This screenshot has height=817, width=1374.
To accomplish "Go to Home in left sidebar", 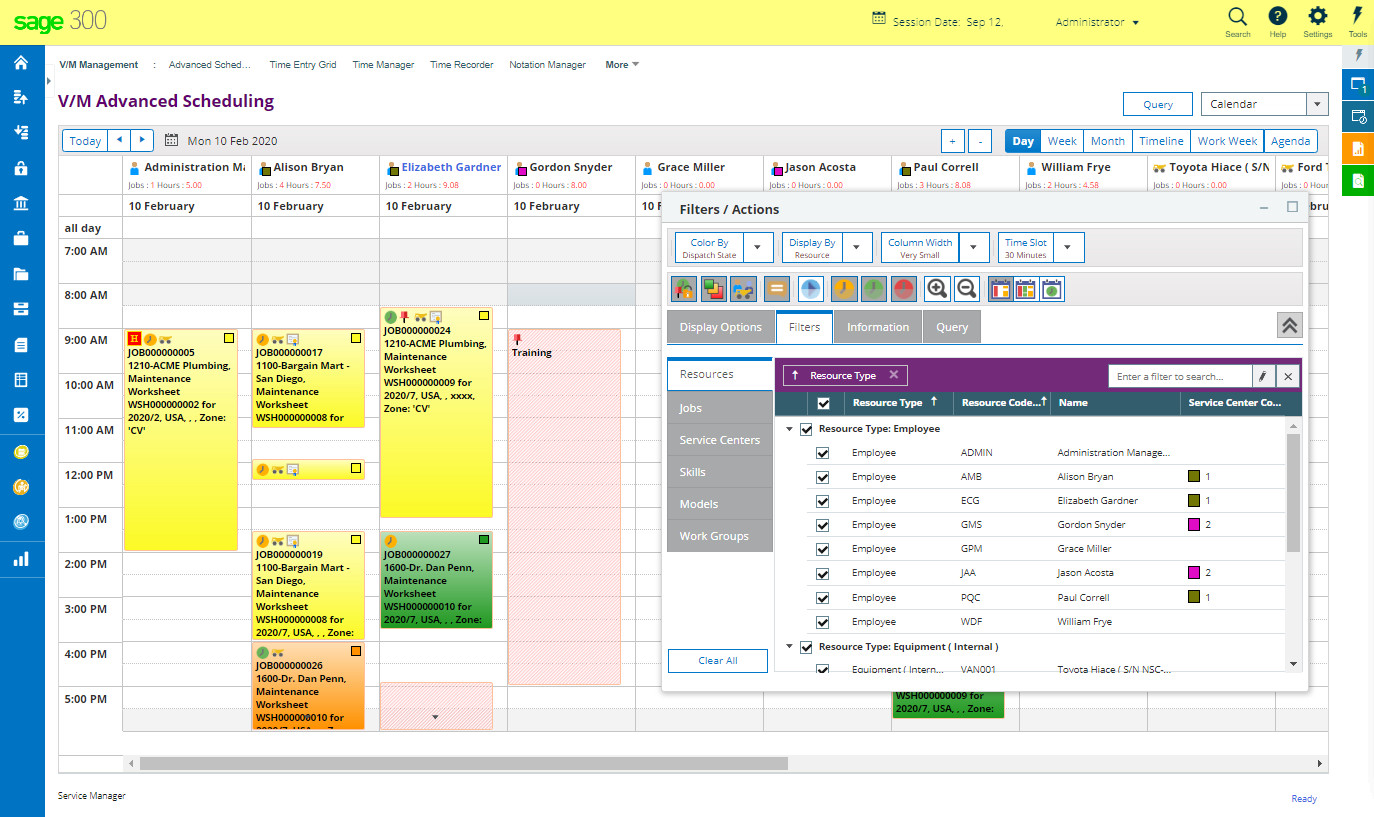I will pos(21,63).
